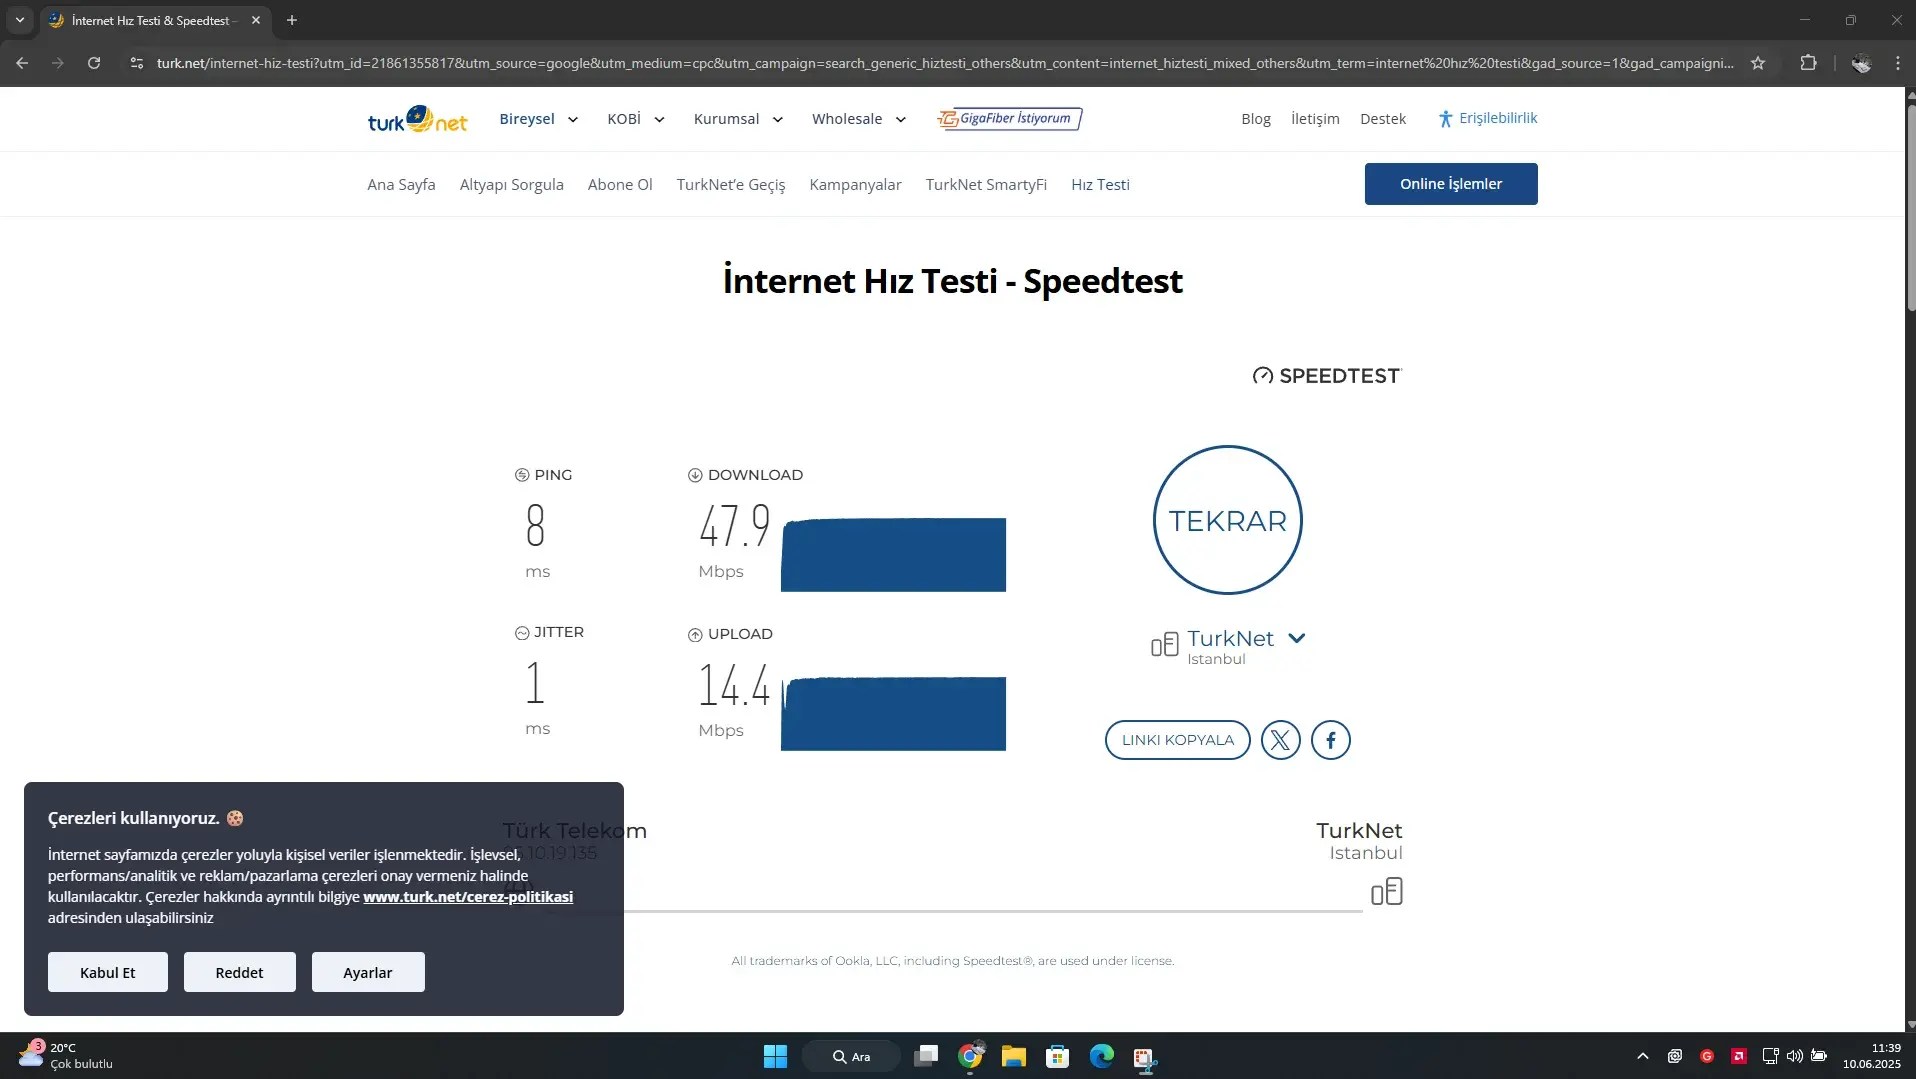Expand the Wholesale menu
1916x1079 pixels.
click(x=859, y=119)
